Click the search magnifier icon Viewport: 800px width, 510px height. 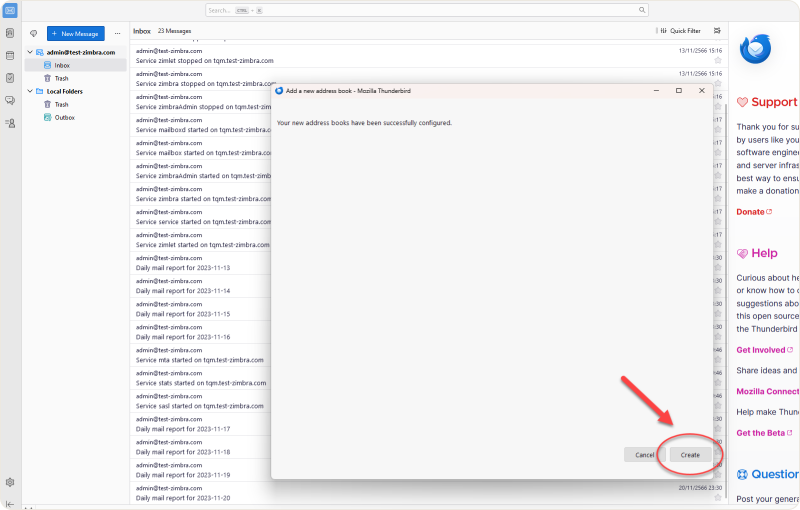642,10
